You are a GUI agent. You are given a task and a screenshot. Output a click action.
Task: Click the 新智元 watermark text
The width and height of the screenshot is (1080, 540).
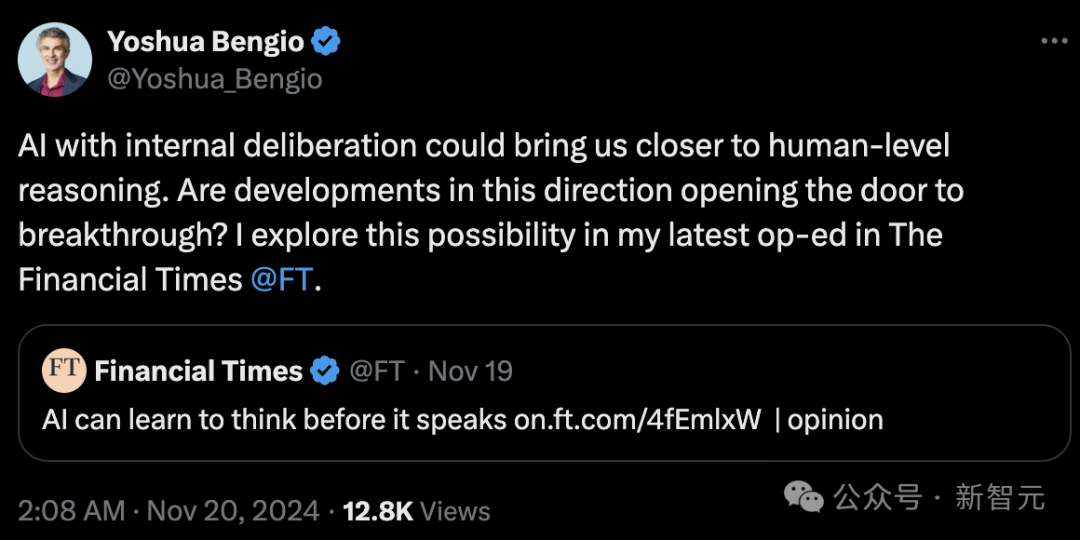[x=1000, y=497]
